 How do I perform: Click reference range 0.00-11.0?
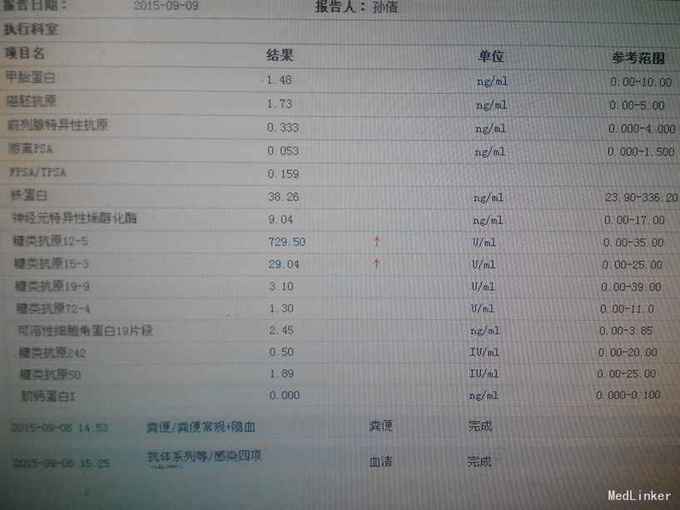tap(627, 309)
